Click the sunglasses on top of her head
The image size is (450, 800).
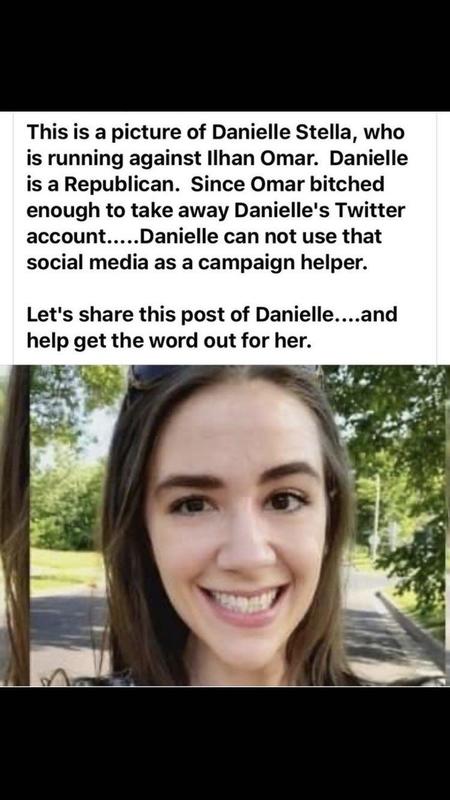click(x=224, y=378)
